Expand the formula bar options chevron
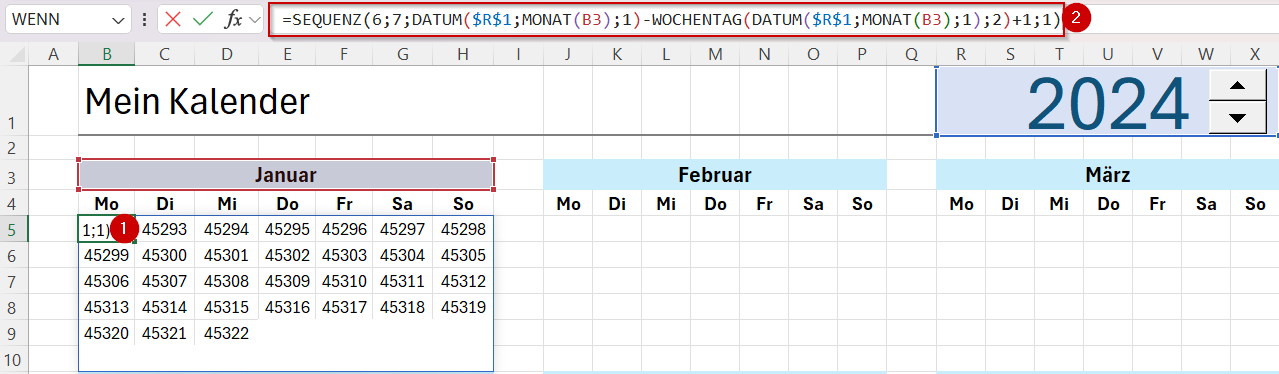The width and height of the screenshot is (1279, 374). 254,19
